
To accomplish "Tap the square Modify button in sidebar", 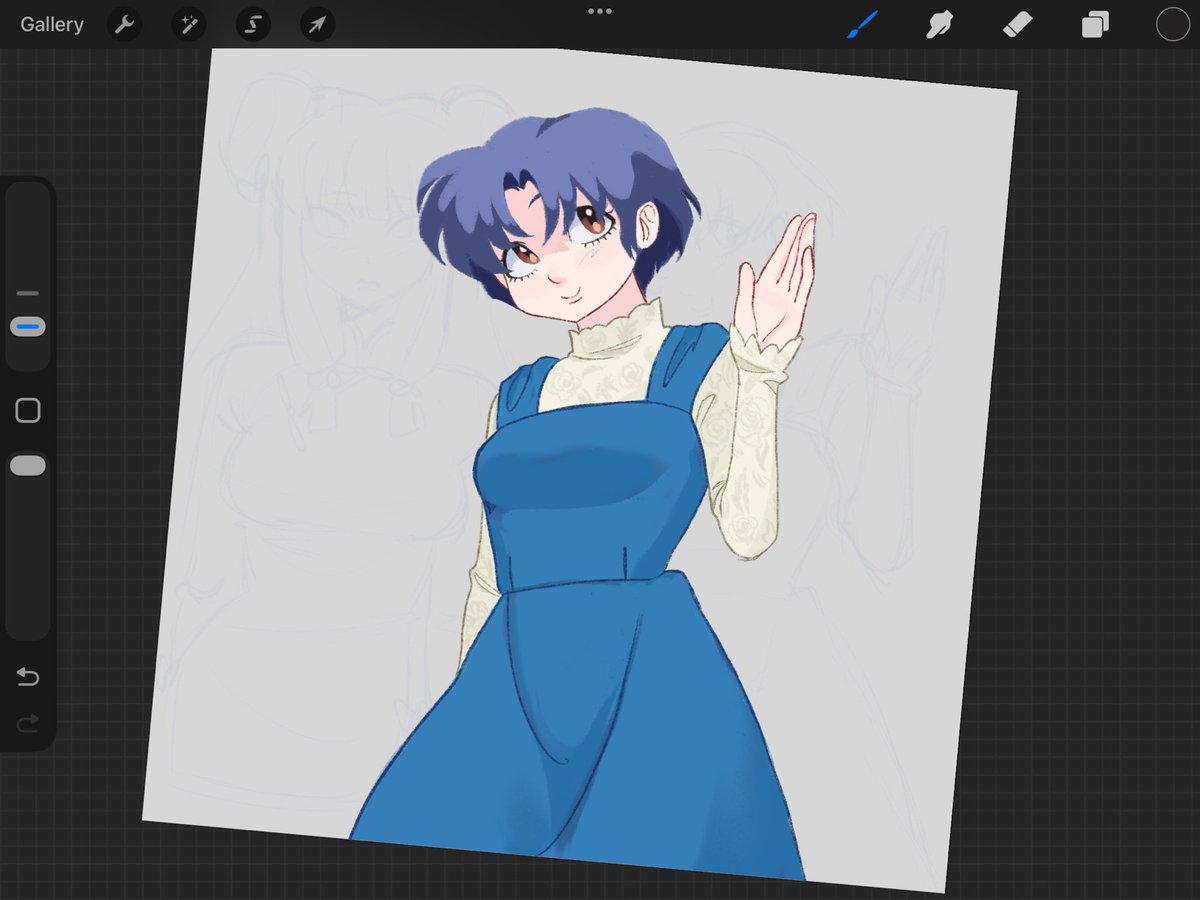I will click(28, 410).
